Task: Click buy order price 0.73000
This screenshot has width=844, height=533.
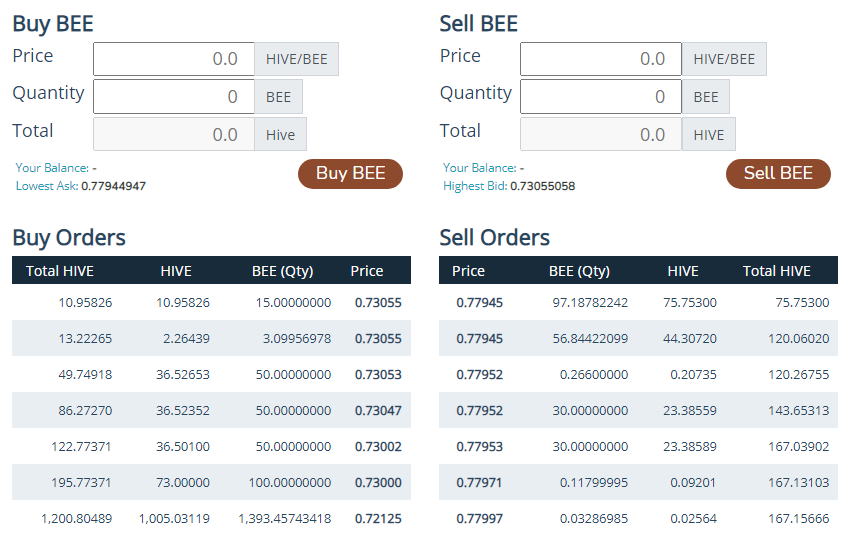Action: pos(378,483)
